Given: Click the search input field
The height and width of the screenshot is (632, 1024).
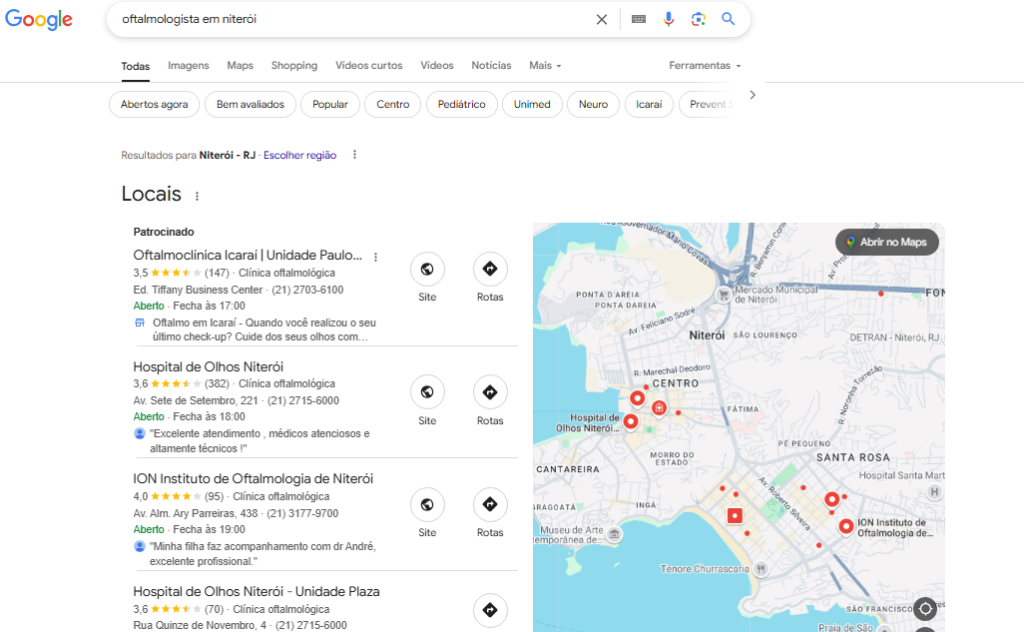Looking at the screenshot, I should [353, 20].
